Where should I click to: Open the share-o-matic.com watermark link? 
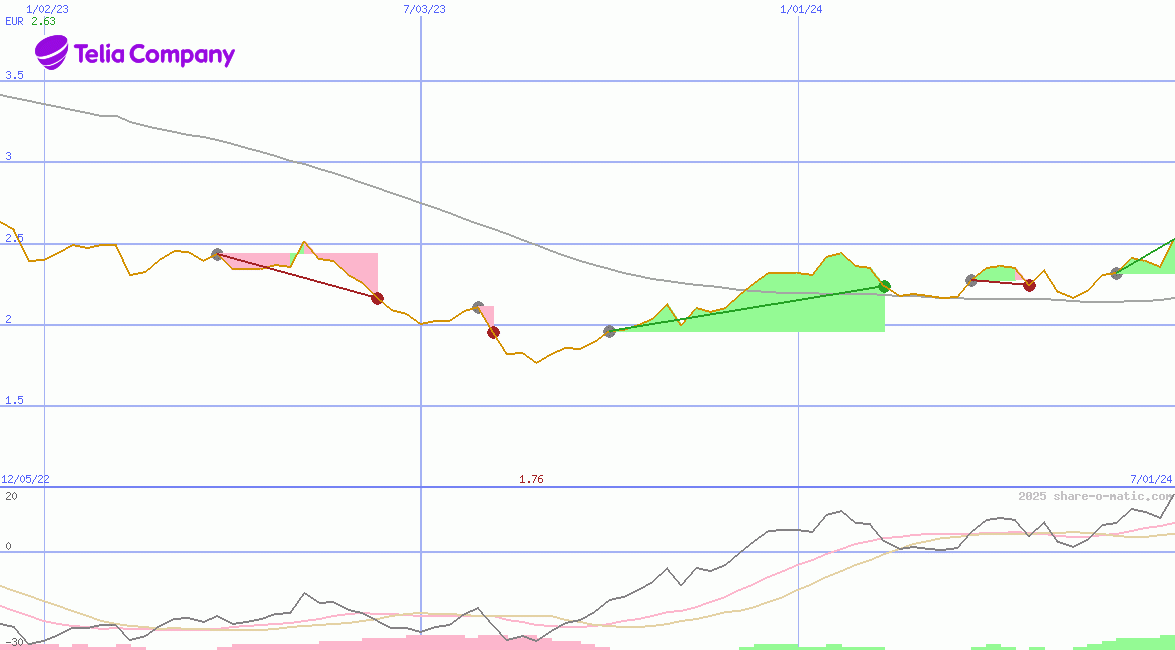[x=1095, y=496]
